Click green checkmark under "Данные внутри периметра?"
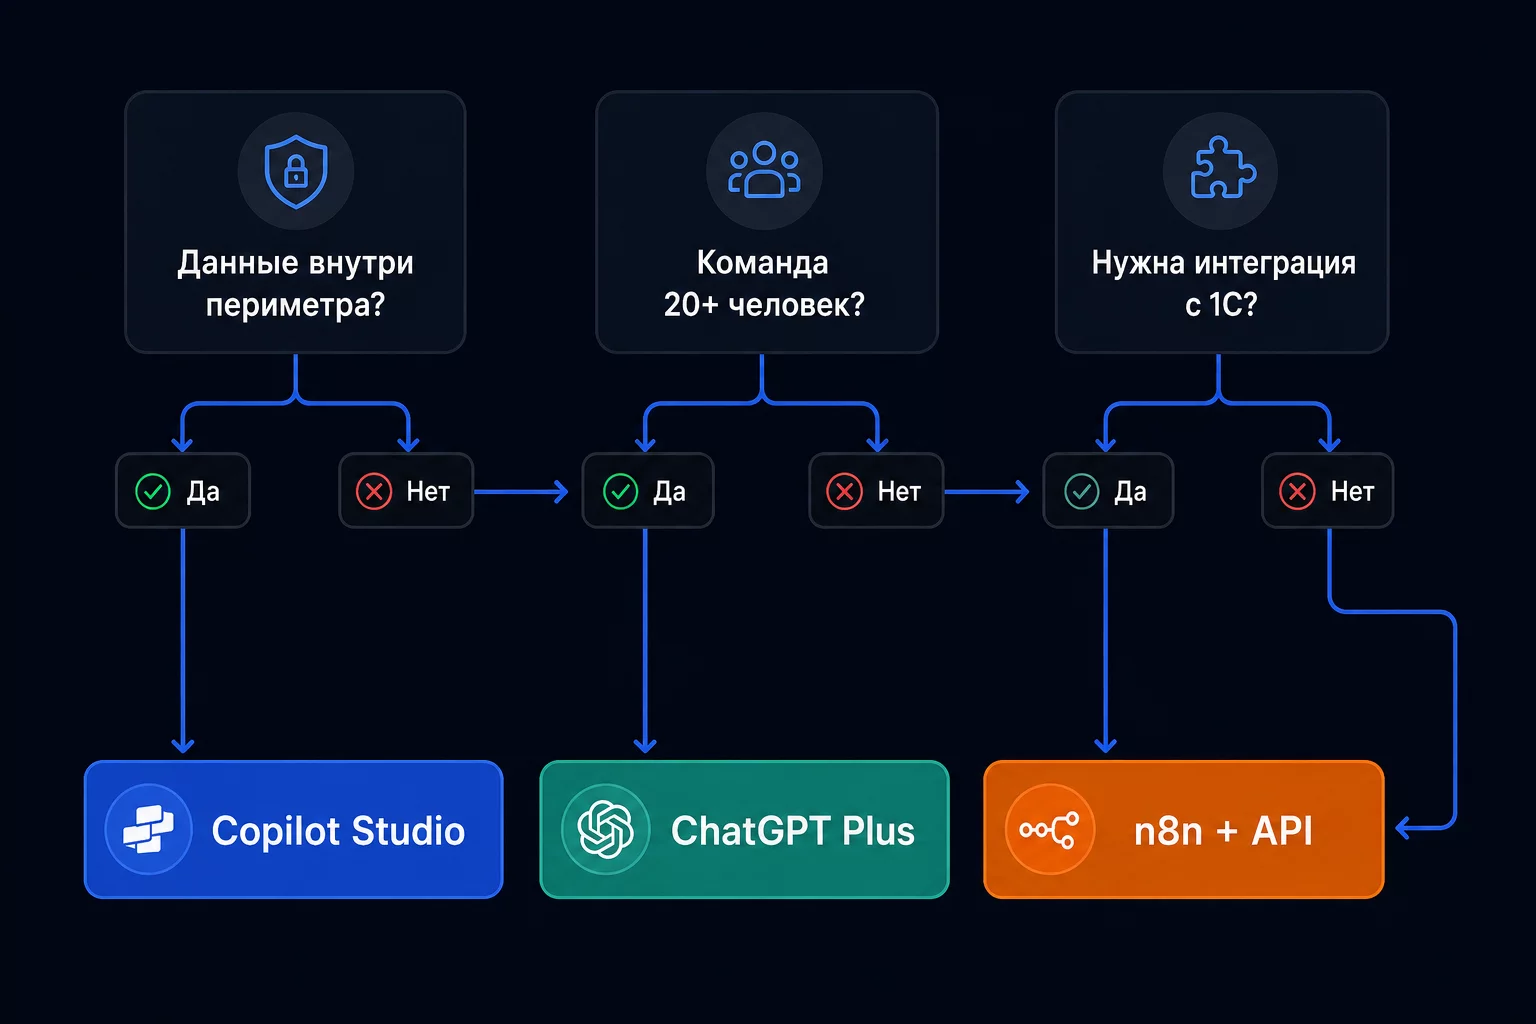Screen dimensions: 1536x1024 coord(153,492)
